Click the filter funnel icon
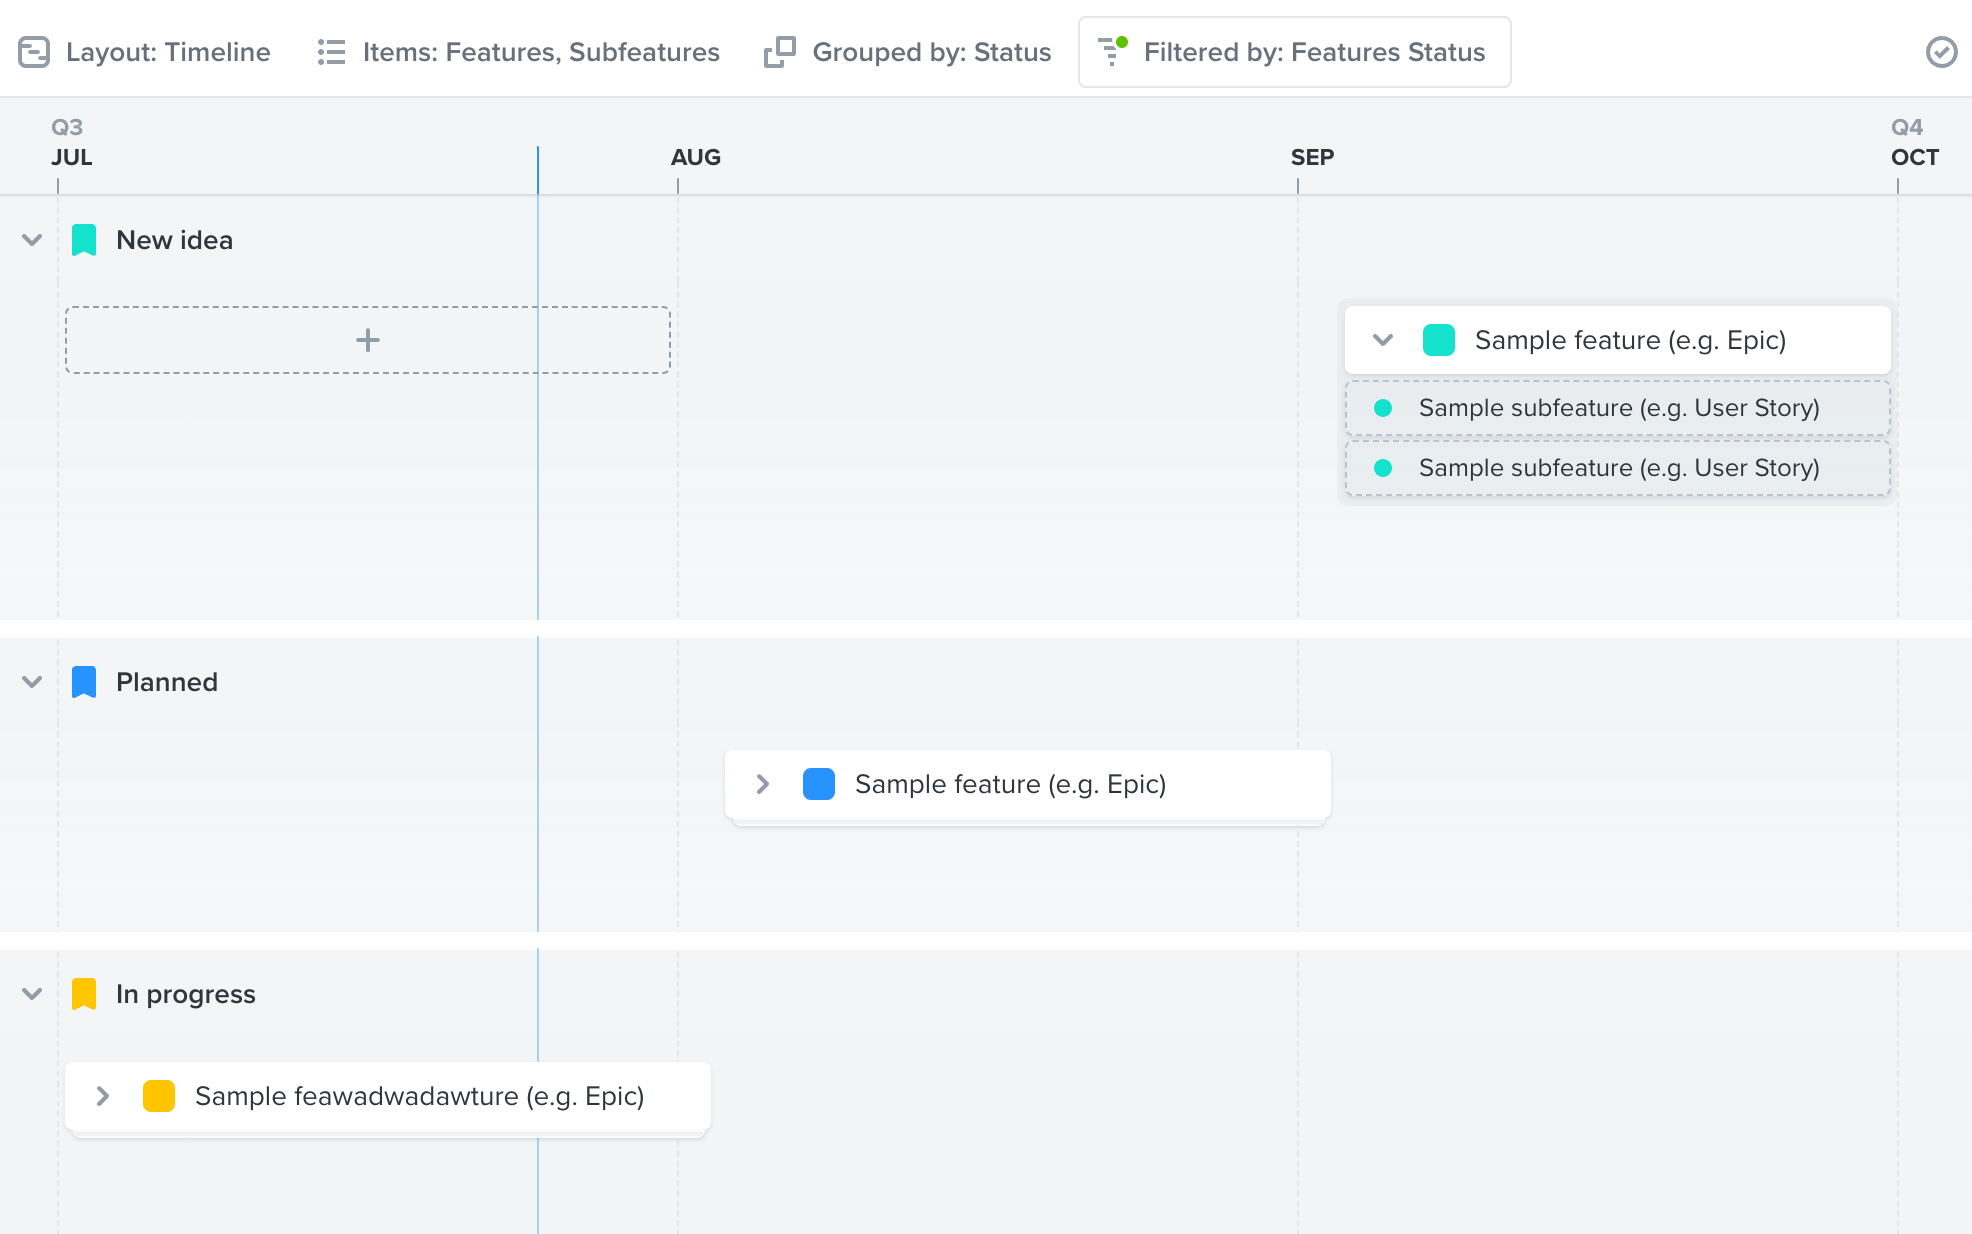This screenshot has width=1972, height=1234. (1112, 50)
